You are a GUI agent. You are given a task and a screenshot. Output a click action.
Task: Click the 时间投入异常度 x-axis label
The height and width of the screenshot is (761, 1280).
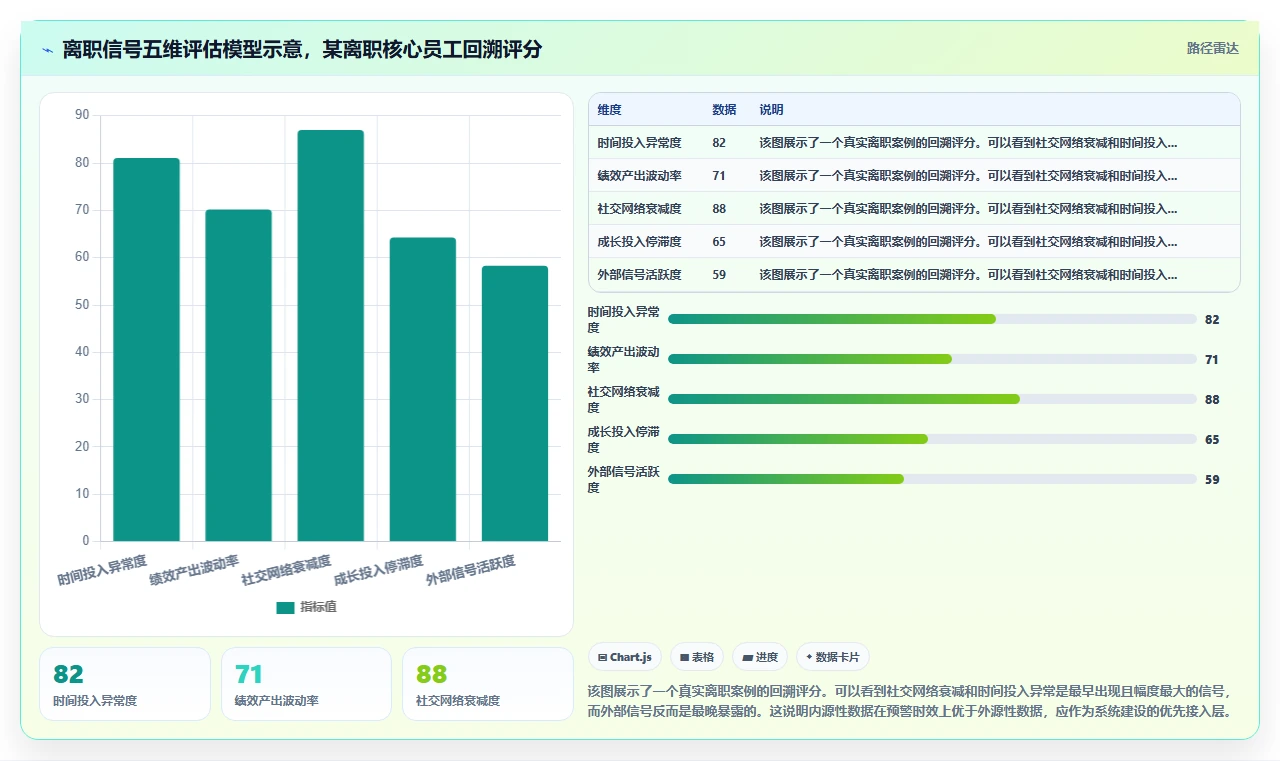point(102,570)
